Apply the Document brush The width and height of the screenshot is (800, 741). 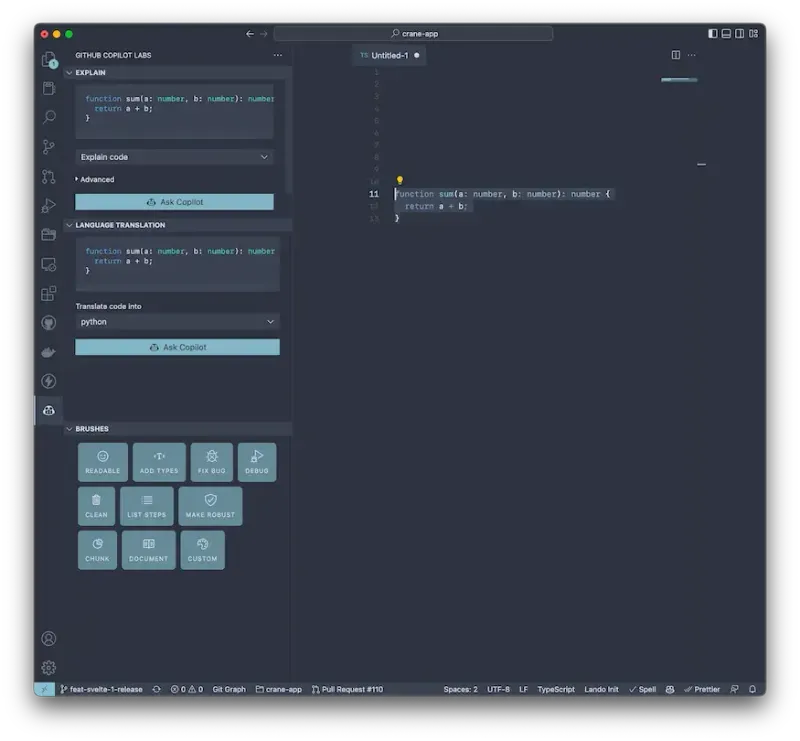pyautogui.click(x=148, y=550)
